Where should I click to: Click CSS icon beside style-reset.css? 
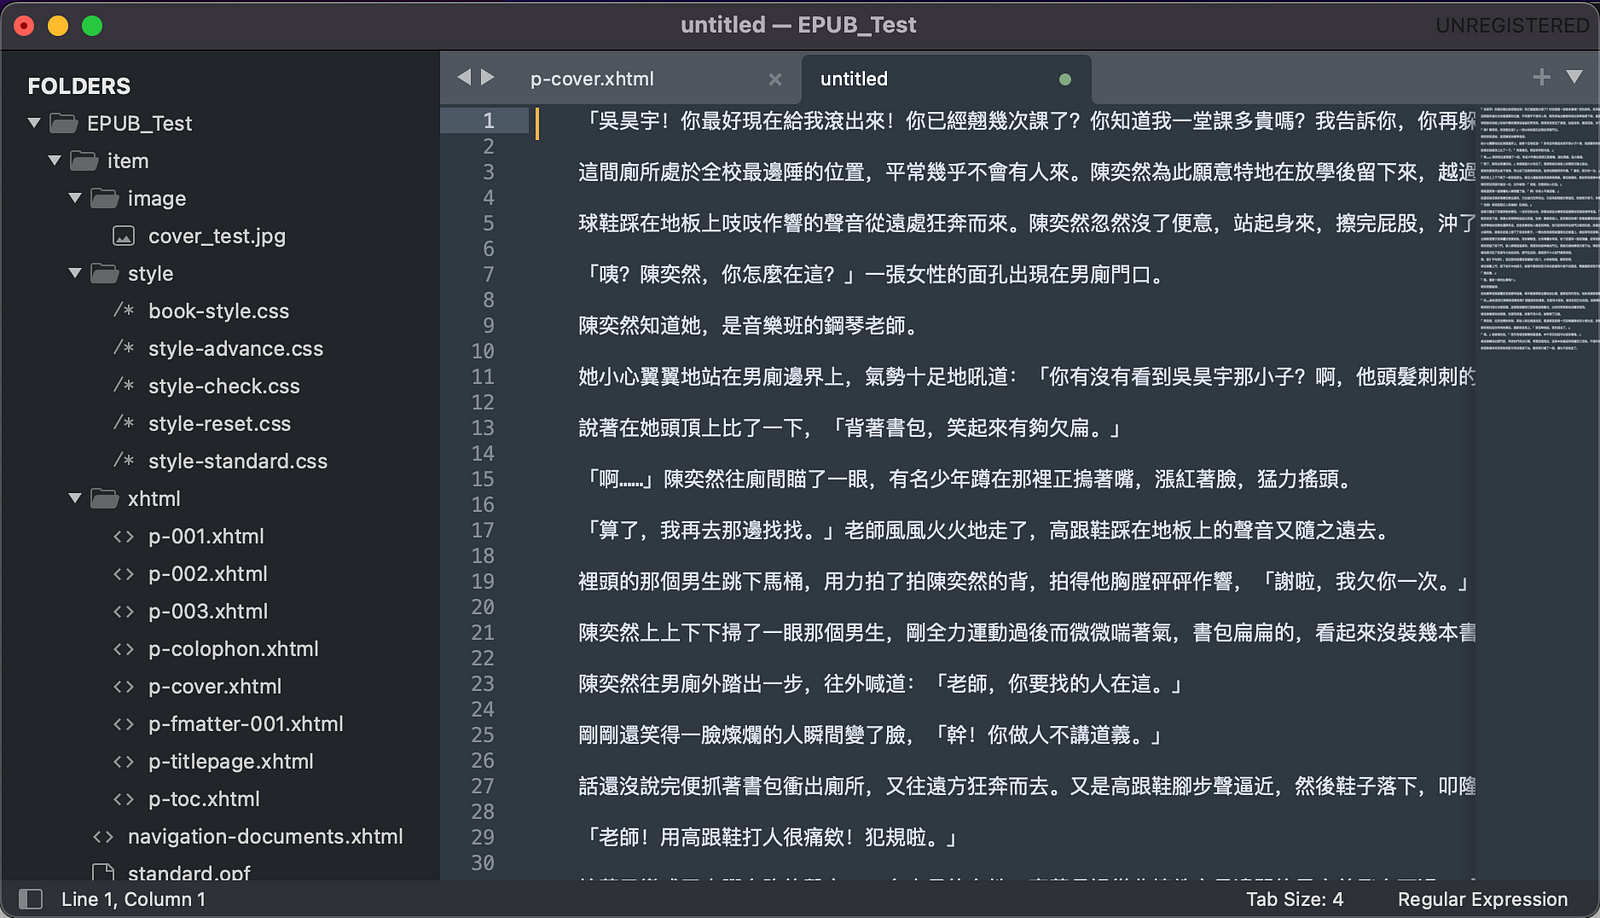click(x=124, y=423)
